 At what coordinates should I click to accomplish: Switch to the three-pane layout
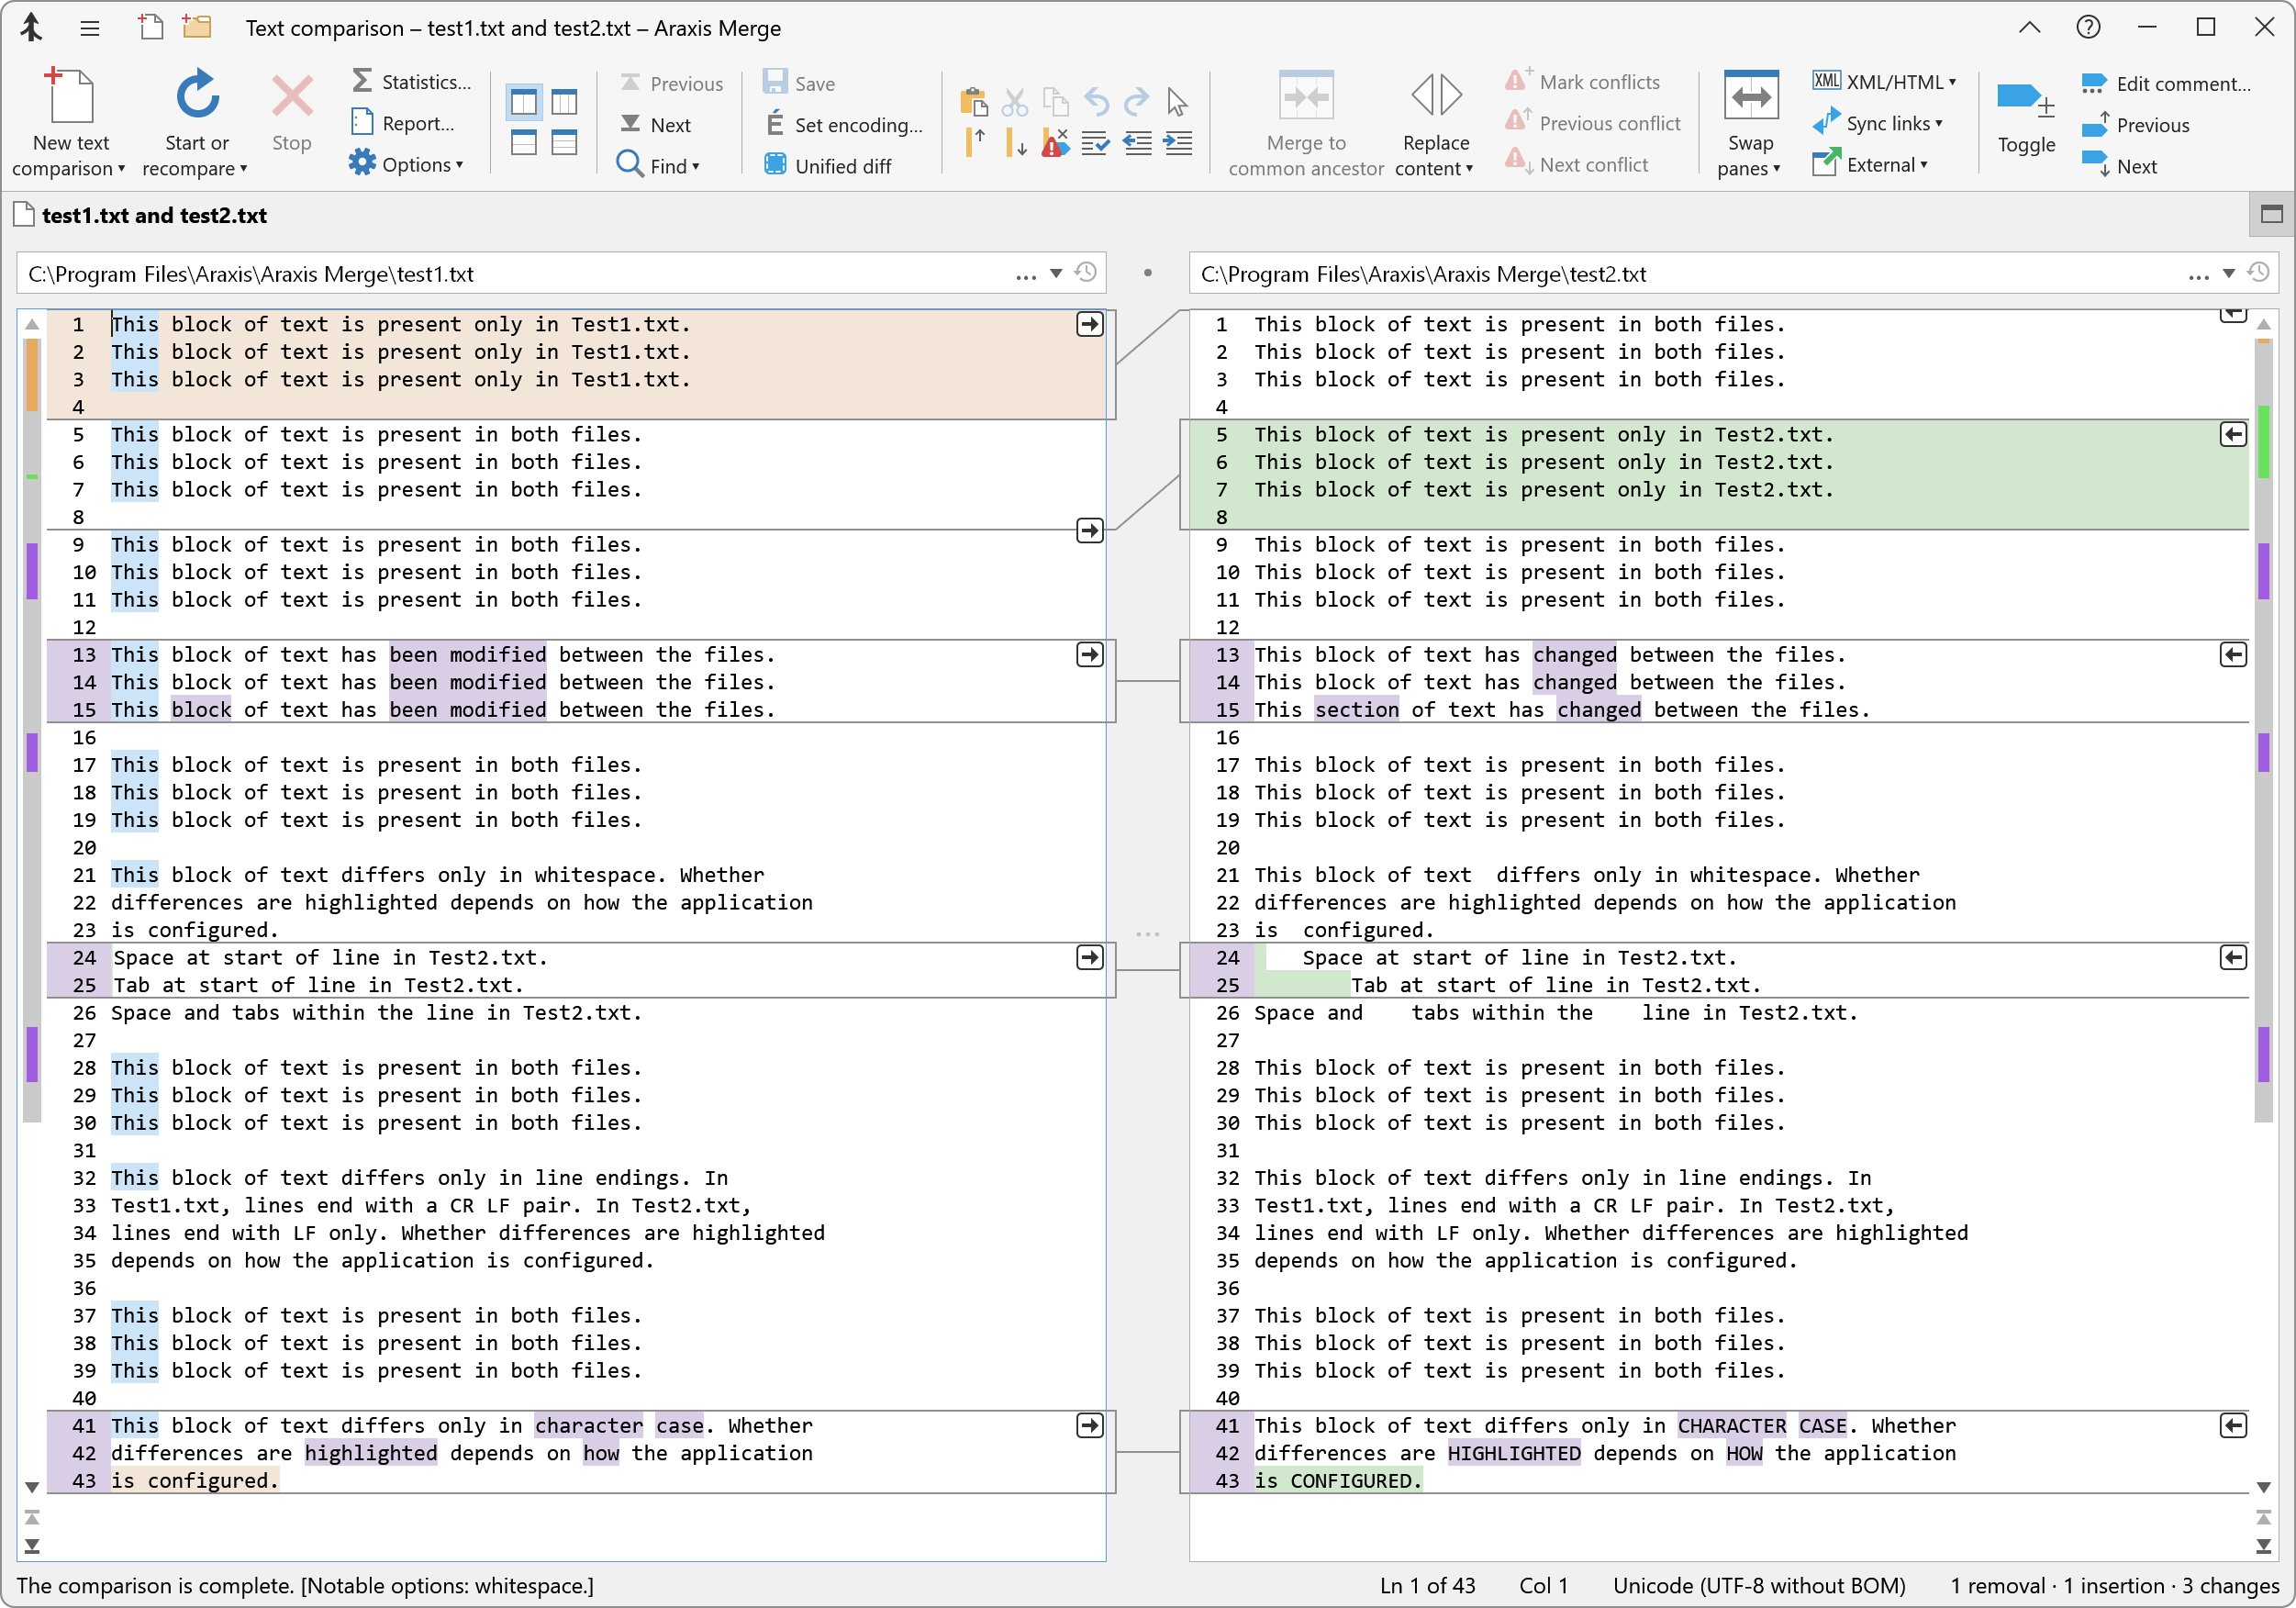[565, 100]
